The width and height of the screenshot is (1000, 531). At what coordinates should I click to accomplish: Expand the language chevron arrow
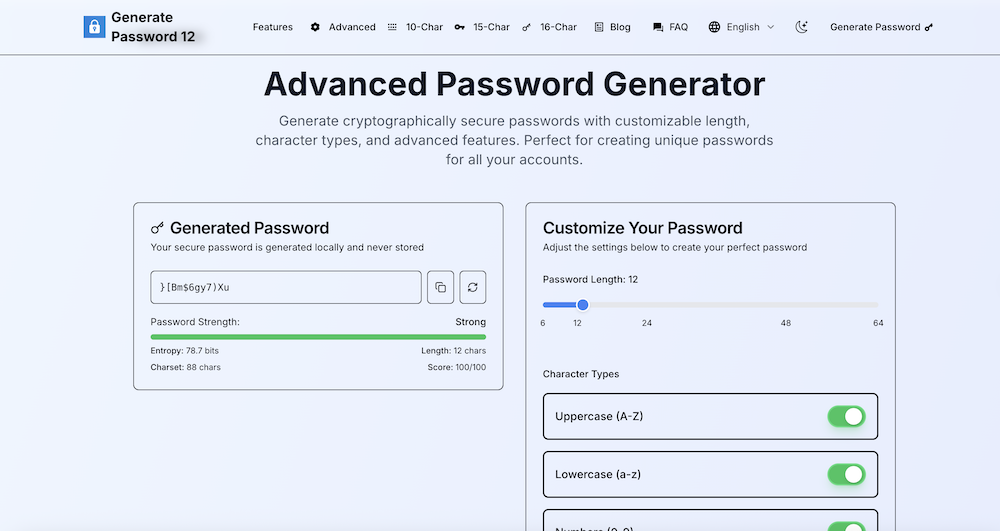771,27
